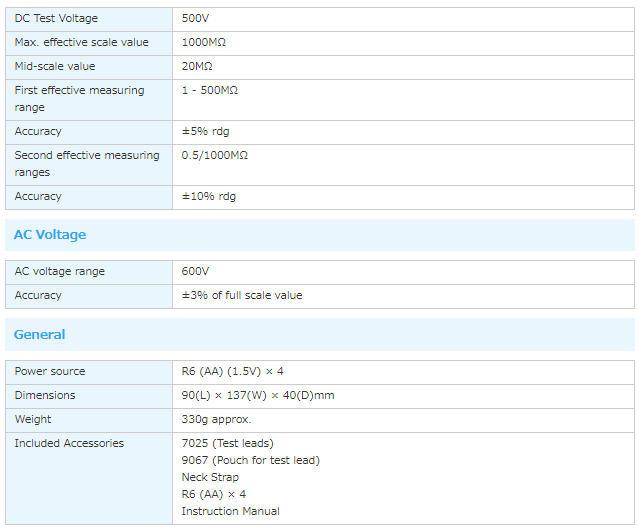The width and height of the screenshot is (639, 530).
Task: Select the Mid-scale value label
Action: point(55,66)
